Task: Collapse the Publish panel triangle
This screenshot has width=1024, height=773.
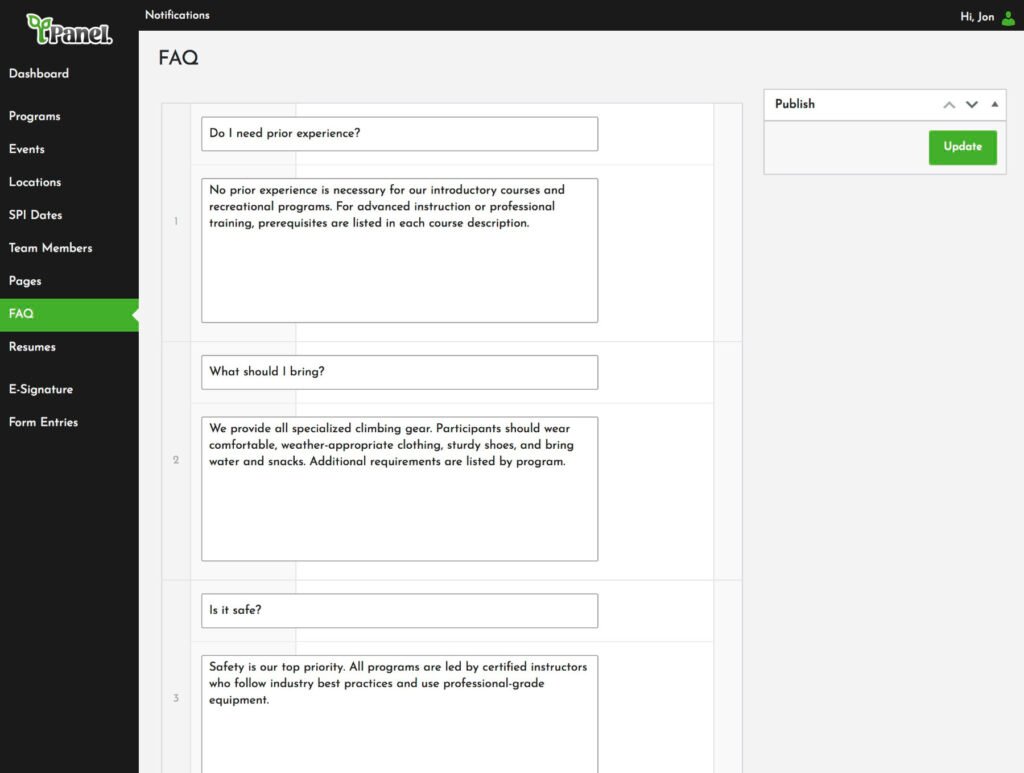Action: point(995,104)
